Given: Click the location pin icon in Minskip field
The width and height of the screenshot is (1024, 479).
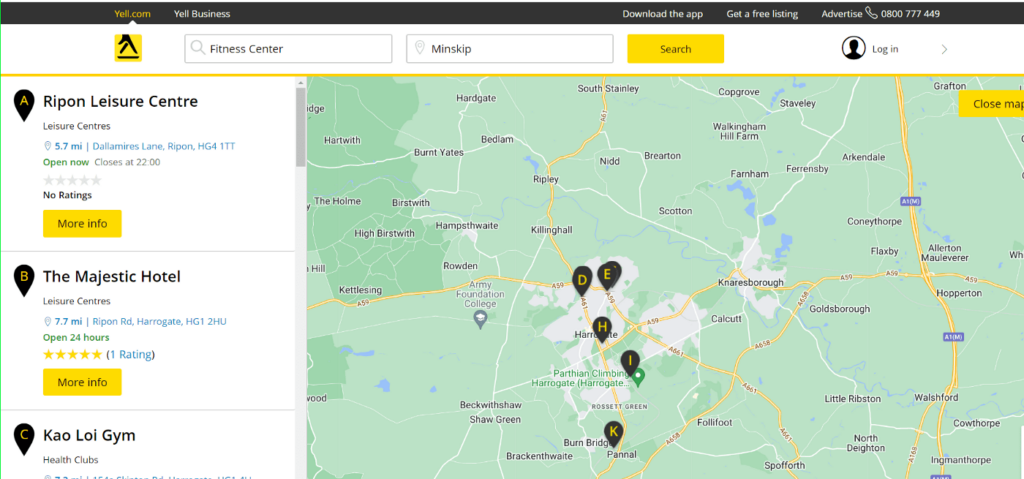Looking at the screenshot, I should (x=419, y=48).
